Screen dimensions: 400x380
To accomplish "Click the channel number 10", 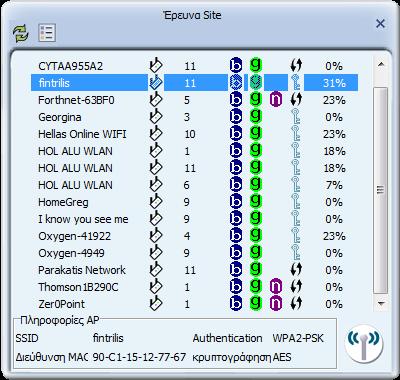I will click(x=190, y=134).
